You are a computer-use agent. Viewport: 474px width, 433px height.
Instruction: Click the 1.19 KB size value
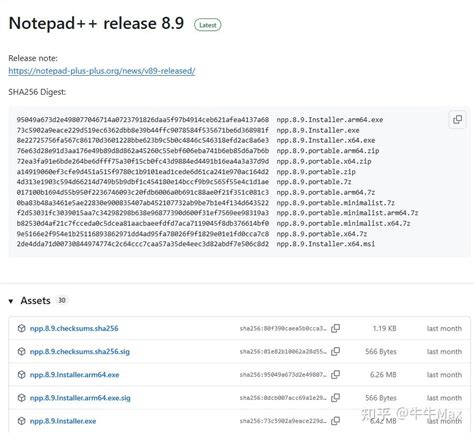pyautogui.click(x=384, y=328)
